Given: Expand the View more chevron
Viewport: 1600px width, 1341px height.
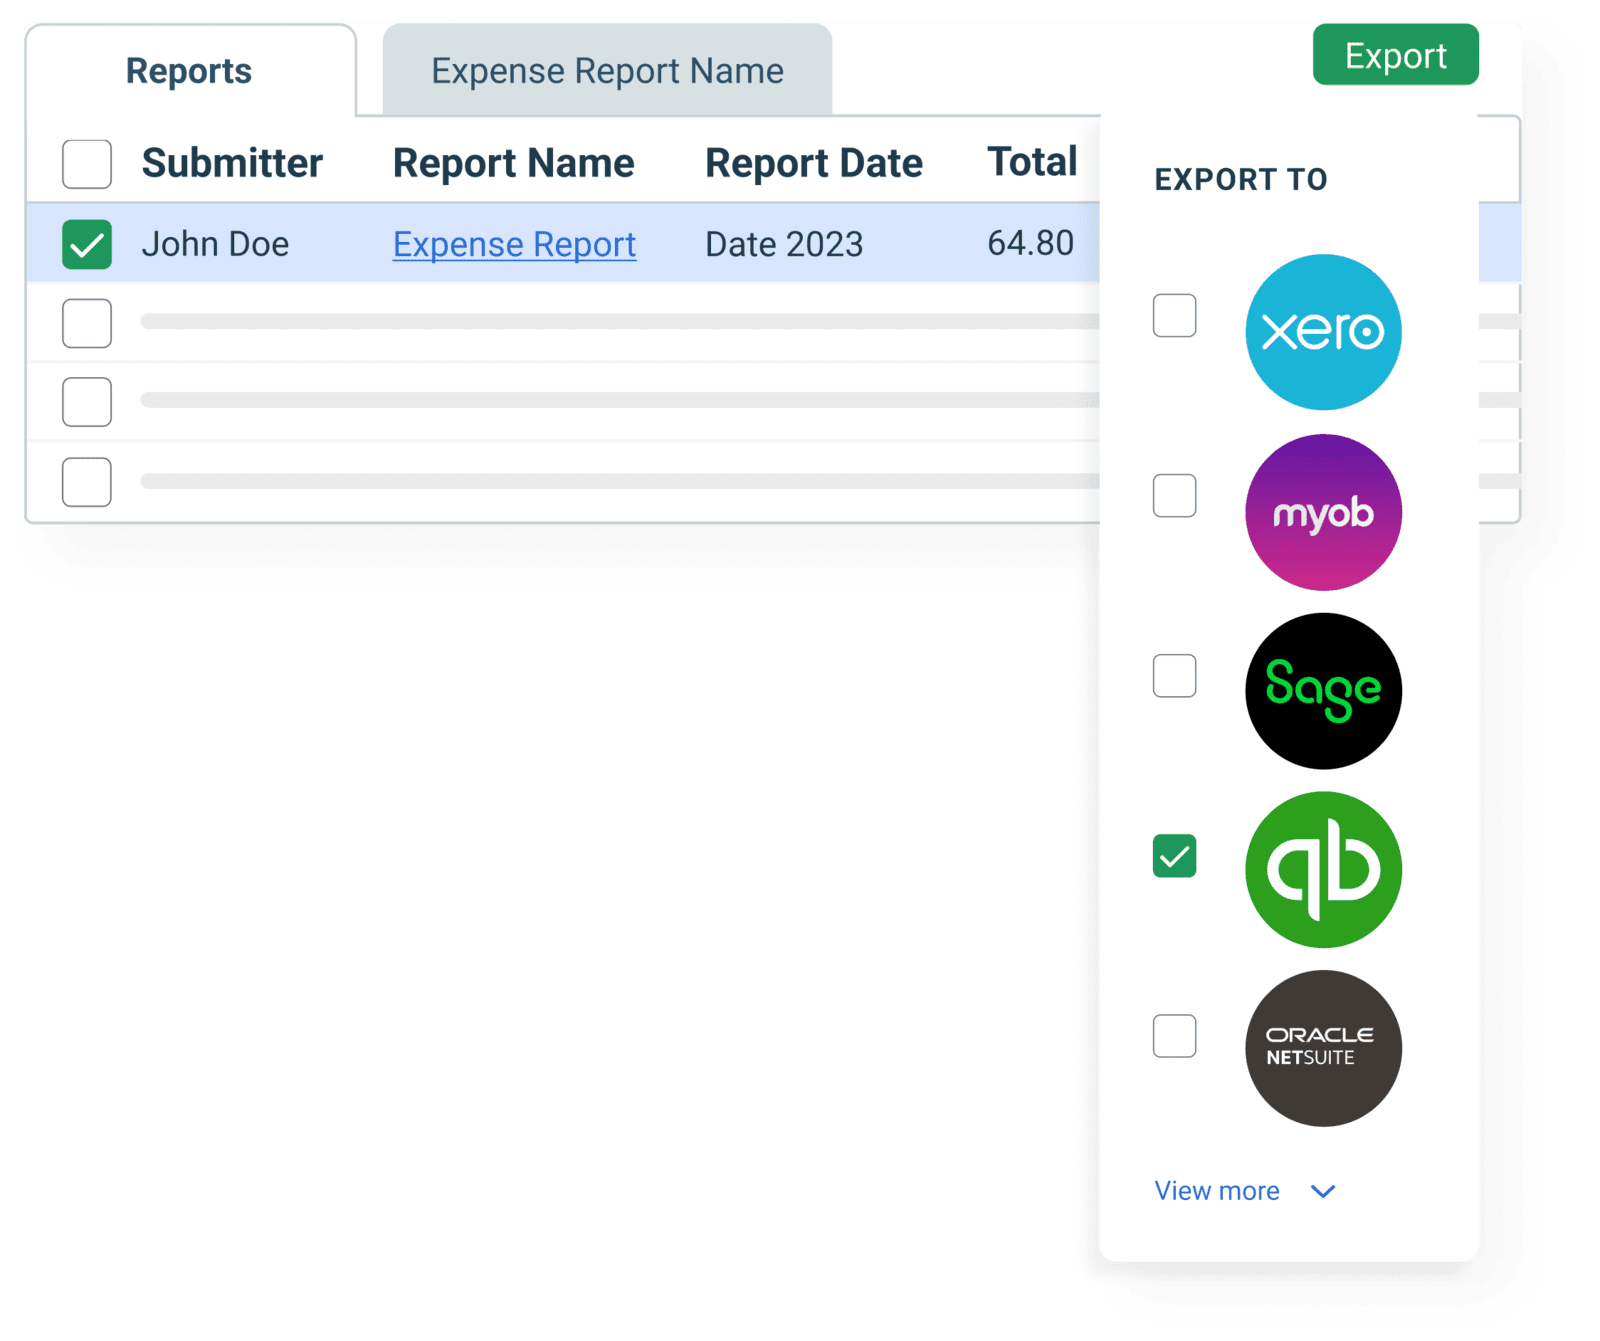Looking at the screenshot, I should click(x=1323, y=1192).
